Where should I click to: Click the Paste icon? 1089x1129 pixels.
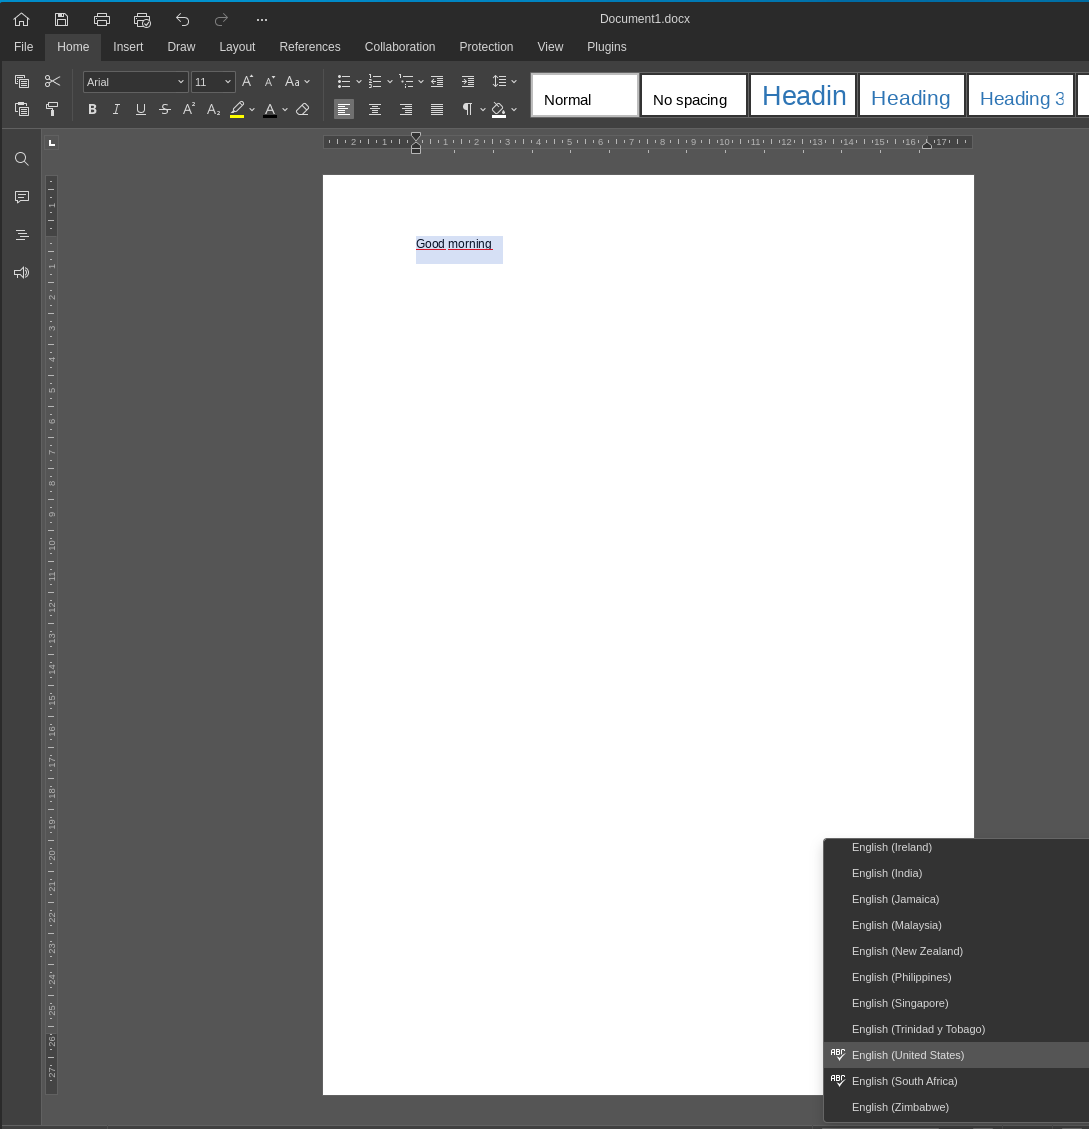click(x=22, y=109)
